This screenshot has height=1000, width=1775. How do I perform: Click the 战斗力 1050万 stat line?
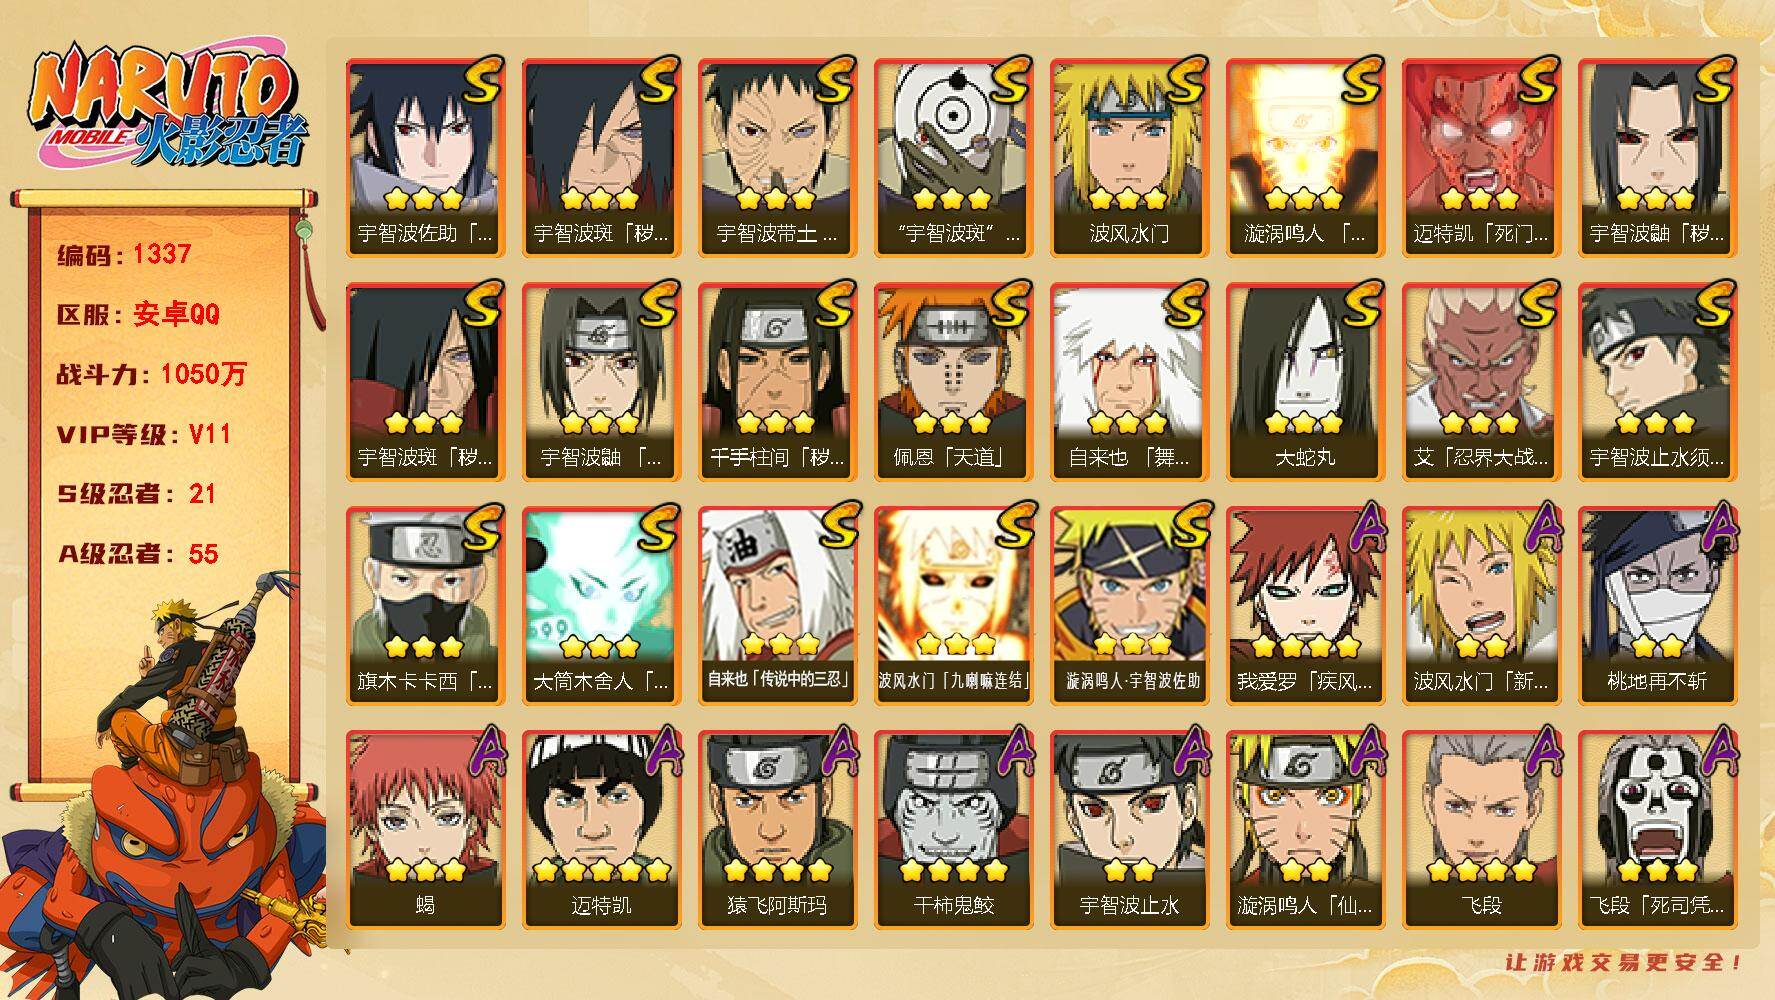tap(151, 374)
